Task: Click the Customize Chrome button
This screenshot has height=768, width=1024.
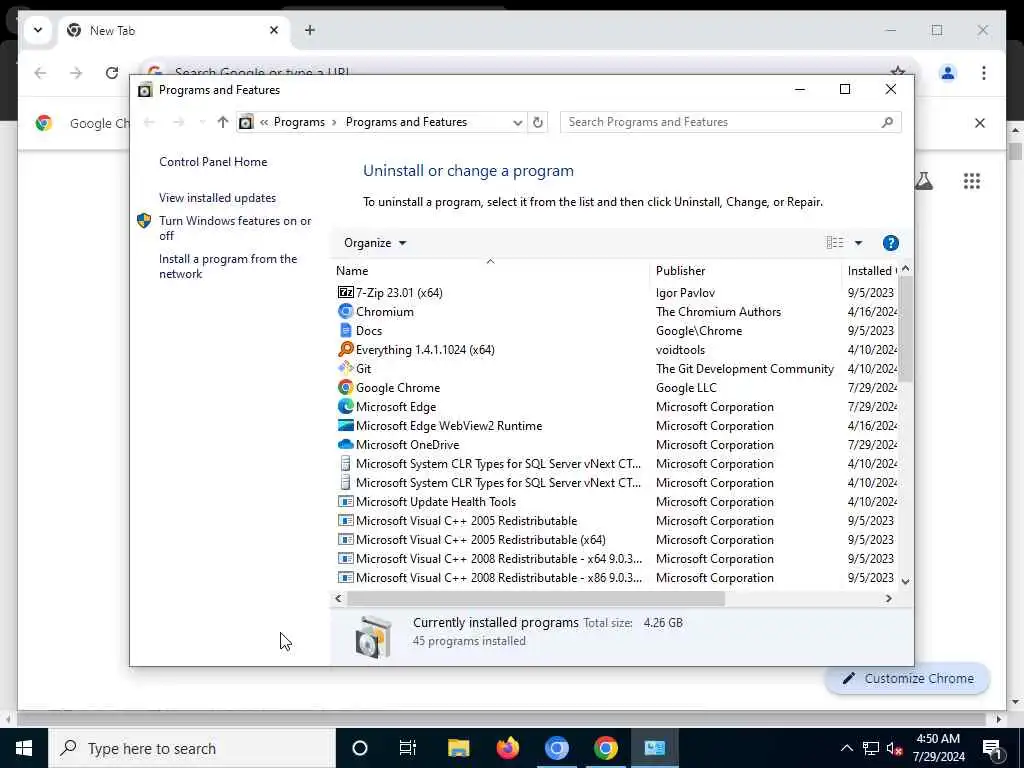Action: point(908,679)
